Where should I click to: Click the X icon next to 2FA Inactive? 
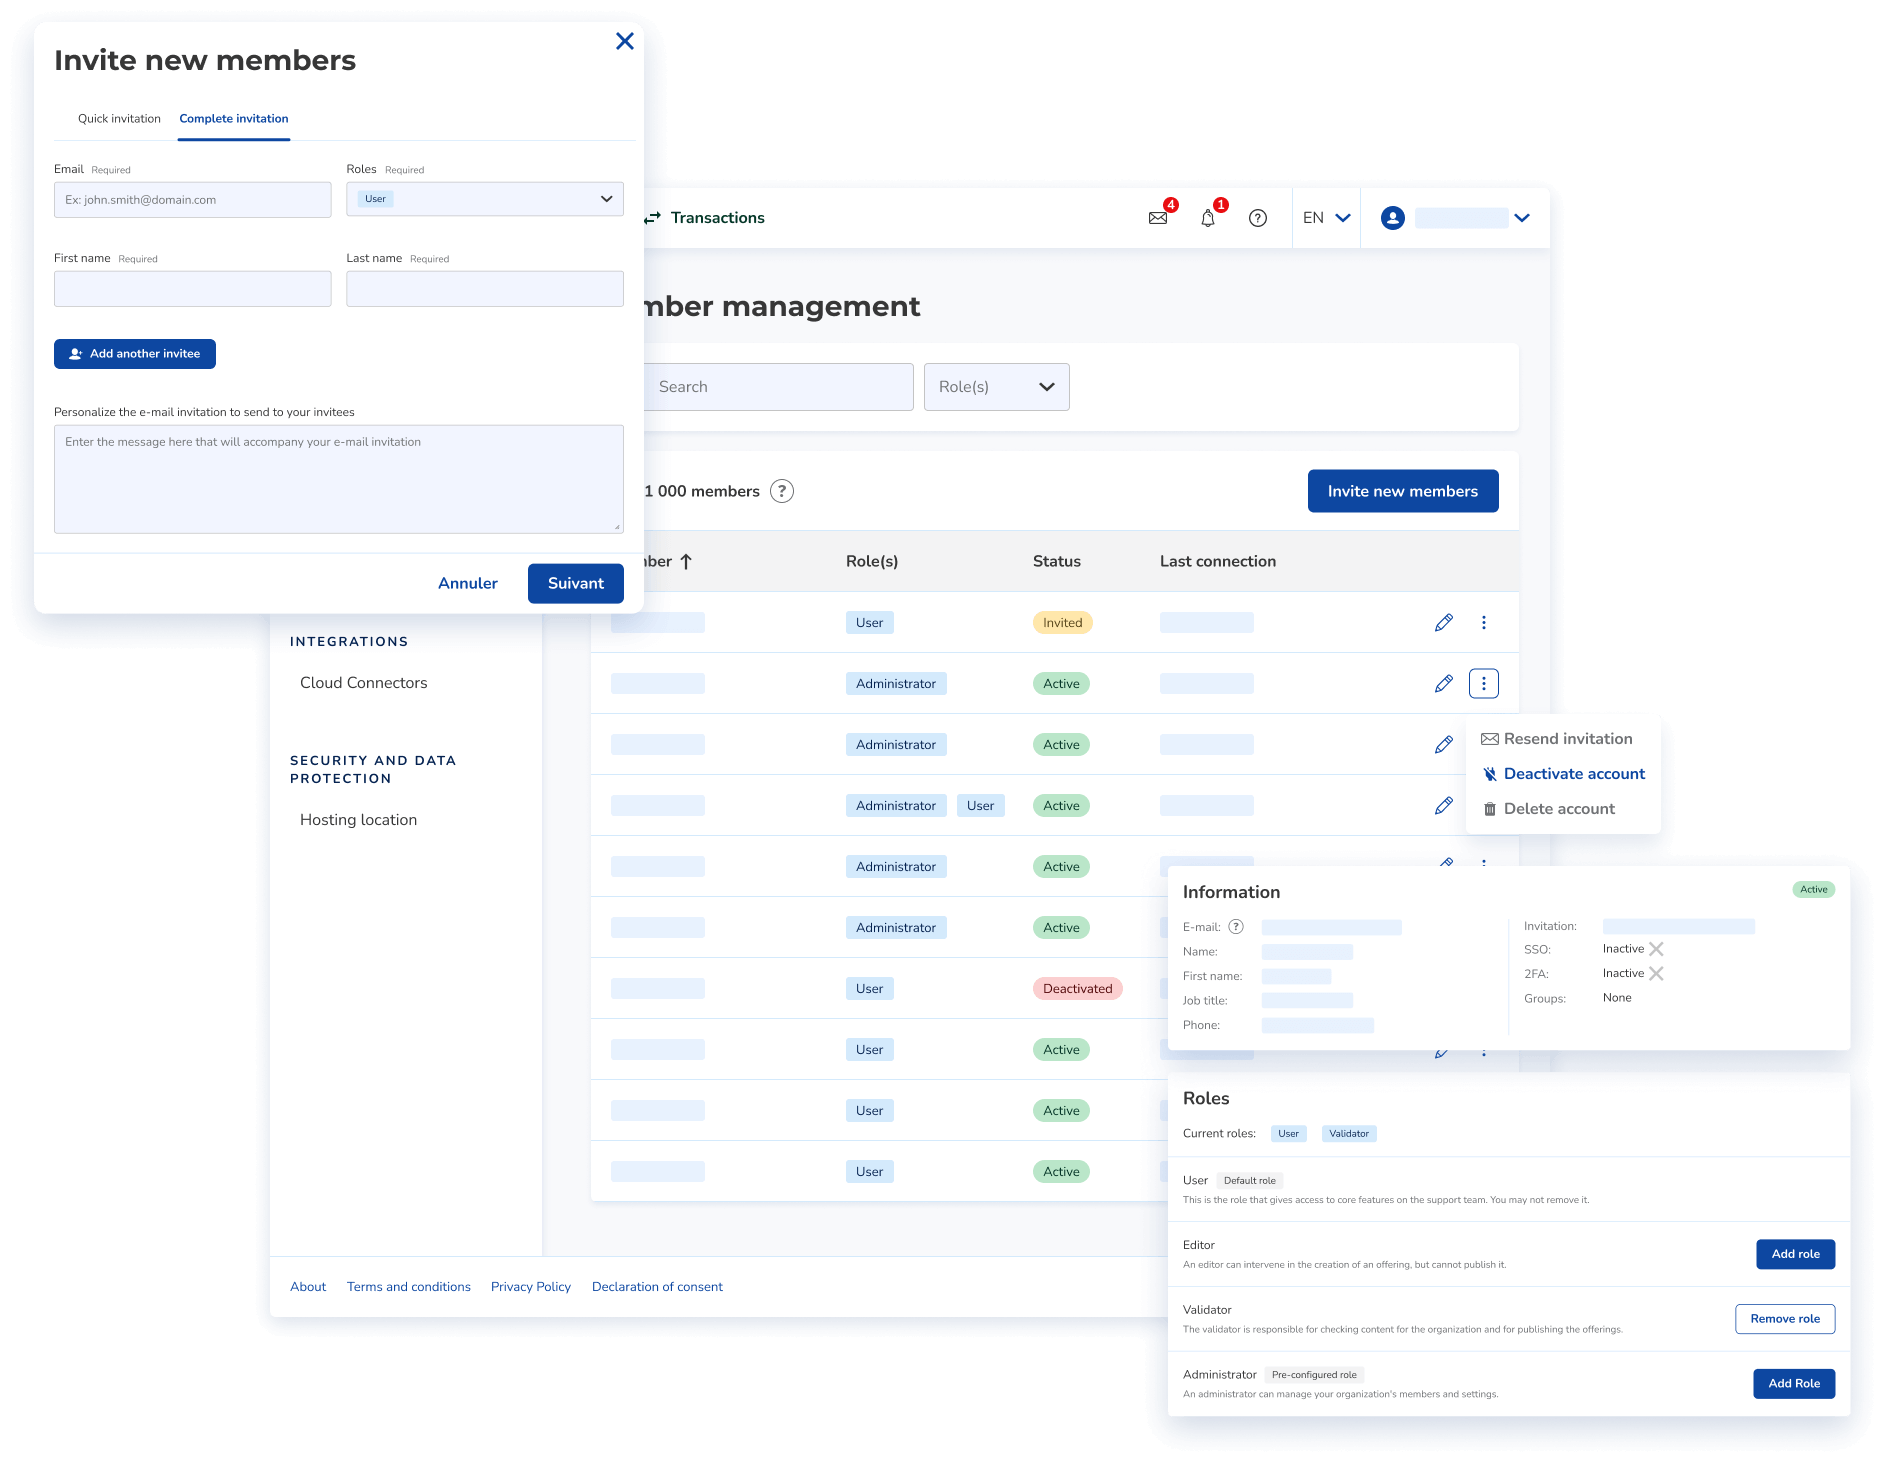pos(1656,973)
